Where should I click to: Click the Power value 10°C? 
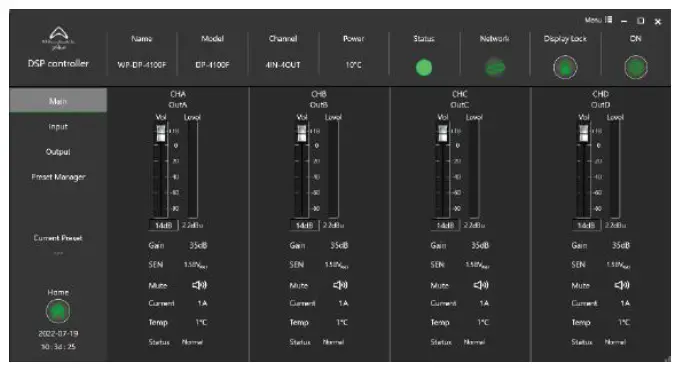tap(353, 65)
